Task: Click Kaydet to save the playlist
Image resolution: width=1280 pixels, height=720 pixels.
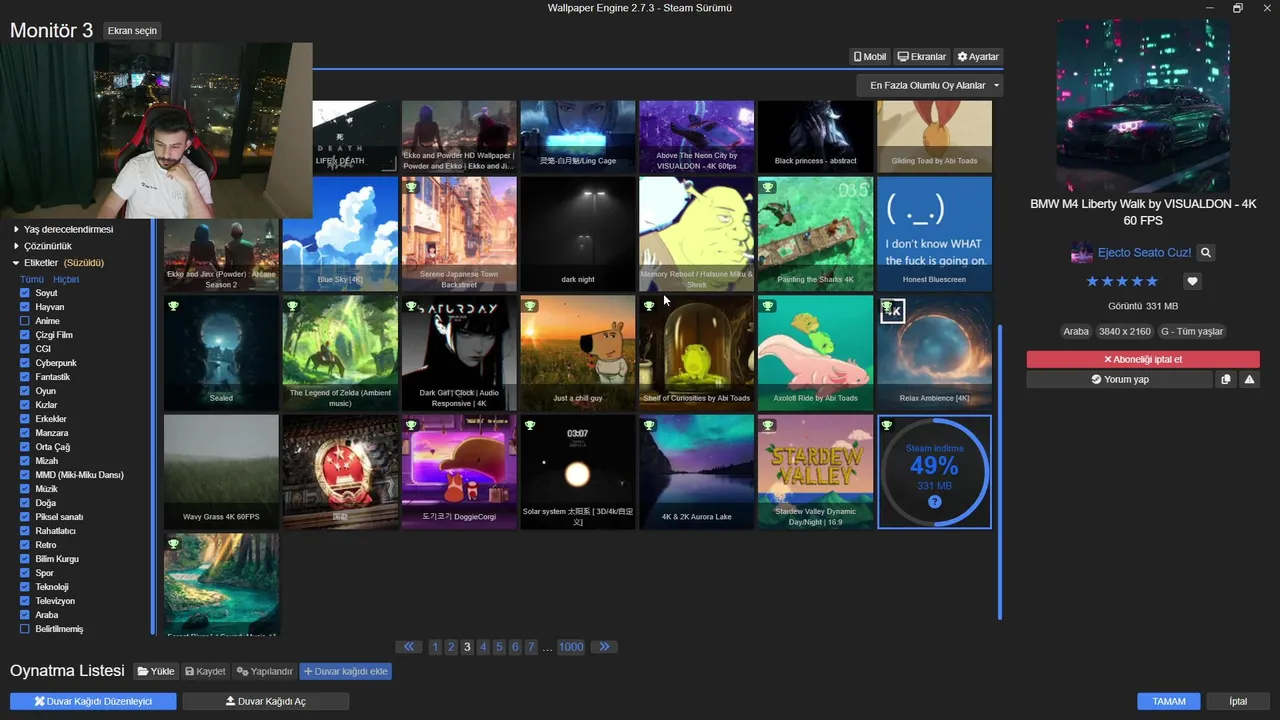Action: (x=205, y=671)
